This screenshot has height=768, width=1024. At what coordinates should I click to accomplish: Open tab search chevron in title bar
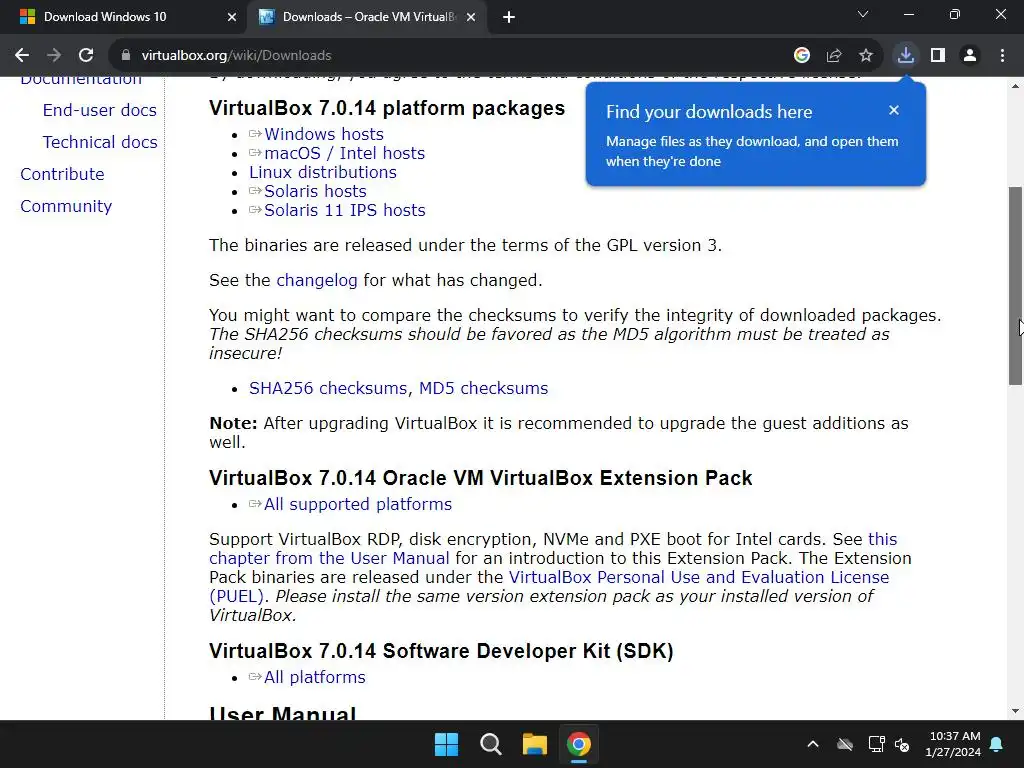863,14
